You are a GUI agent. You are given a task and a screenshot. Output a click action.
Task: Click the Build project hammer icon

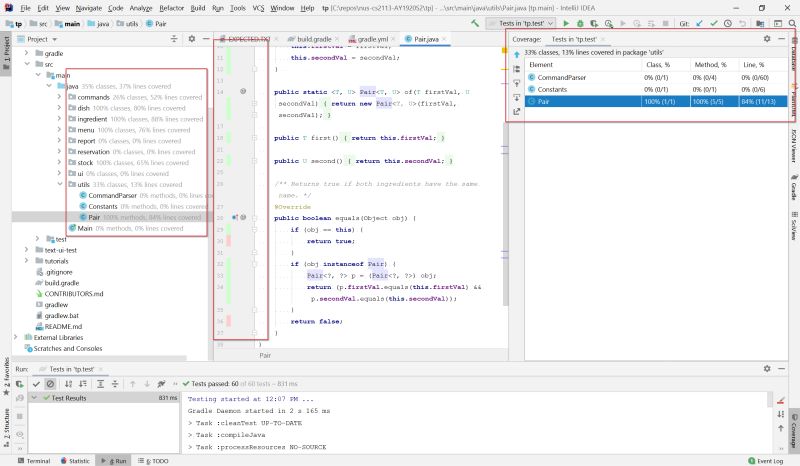[475, 23]
